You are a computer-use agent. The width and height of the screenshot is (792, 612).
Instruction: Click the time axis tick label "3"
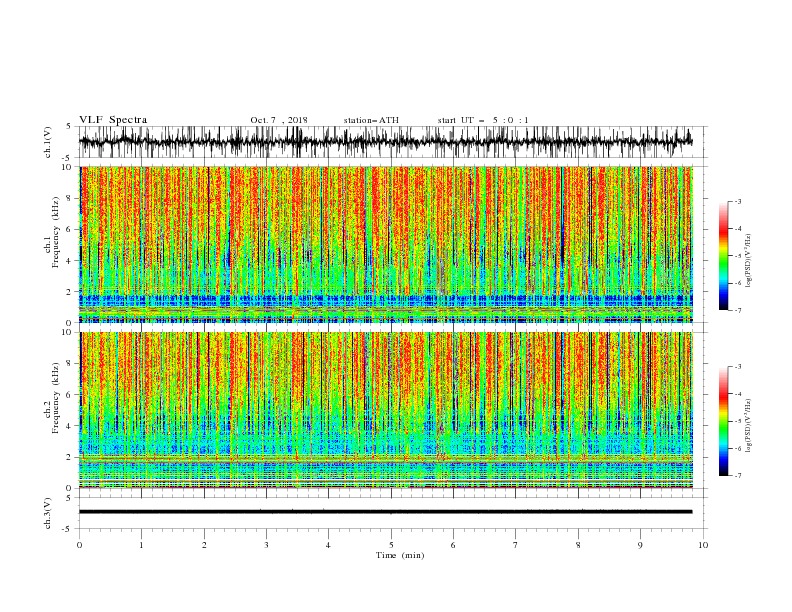(266, 545)
